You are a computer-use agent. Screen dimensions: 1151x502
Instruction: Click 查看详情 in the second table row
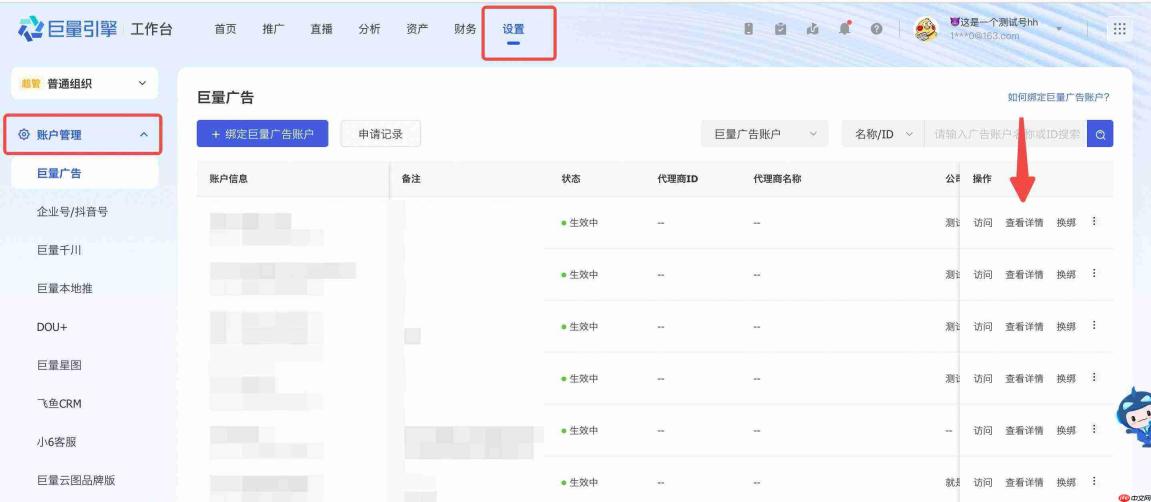click(x=1024, y=274)
